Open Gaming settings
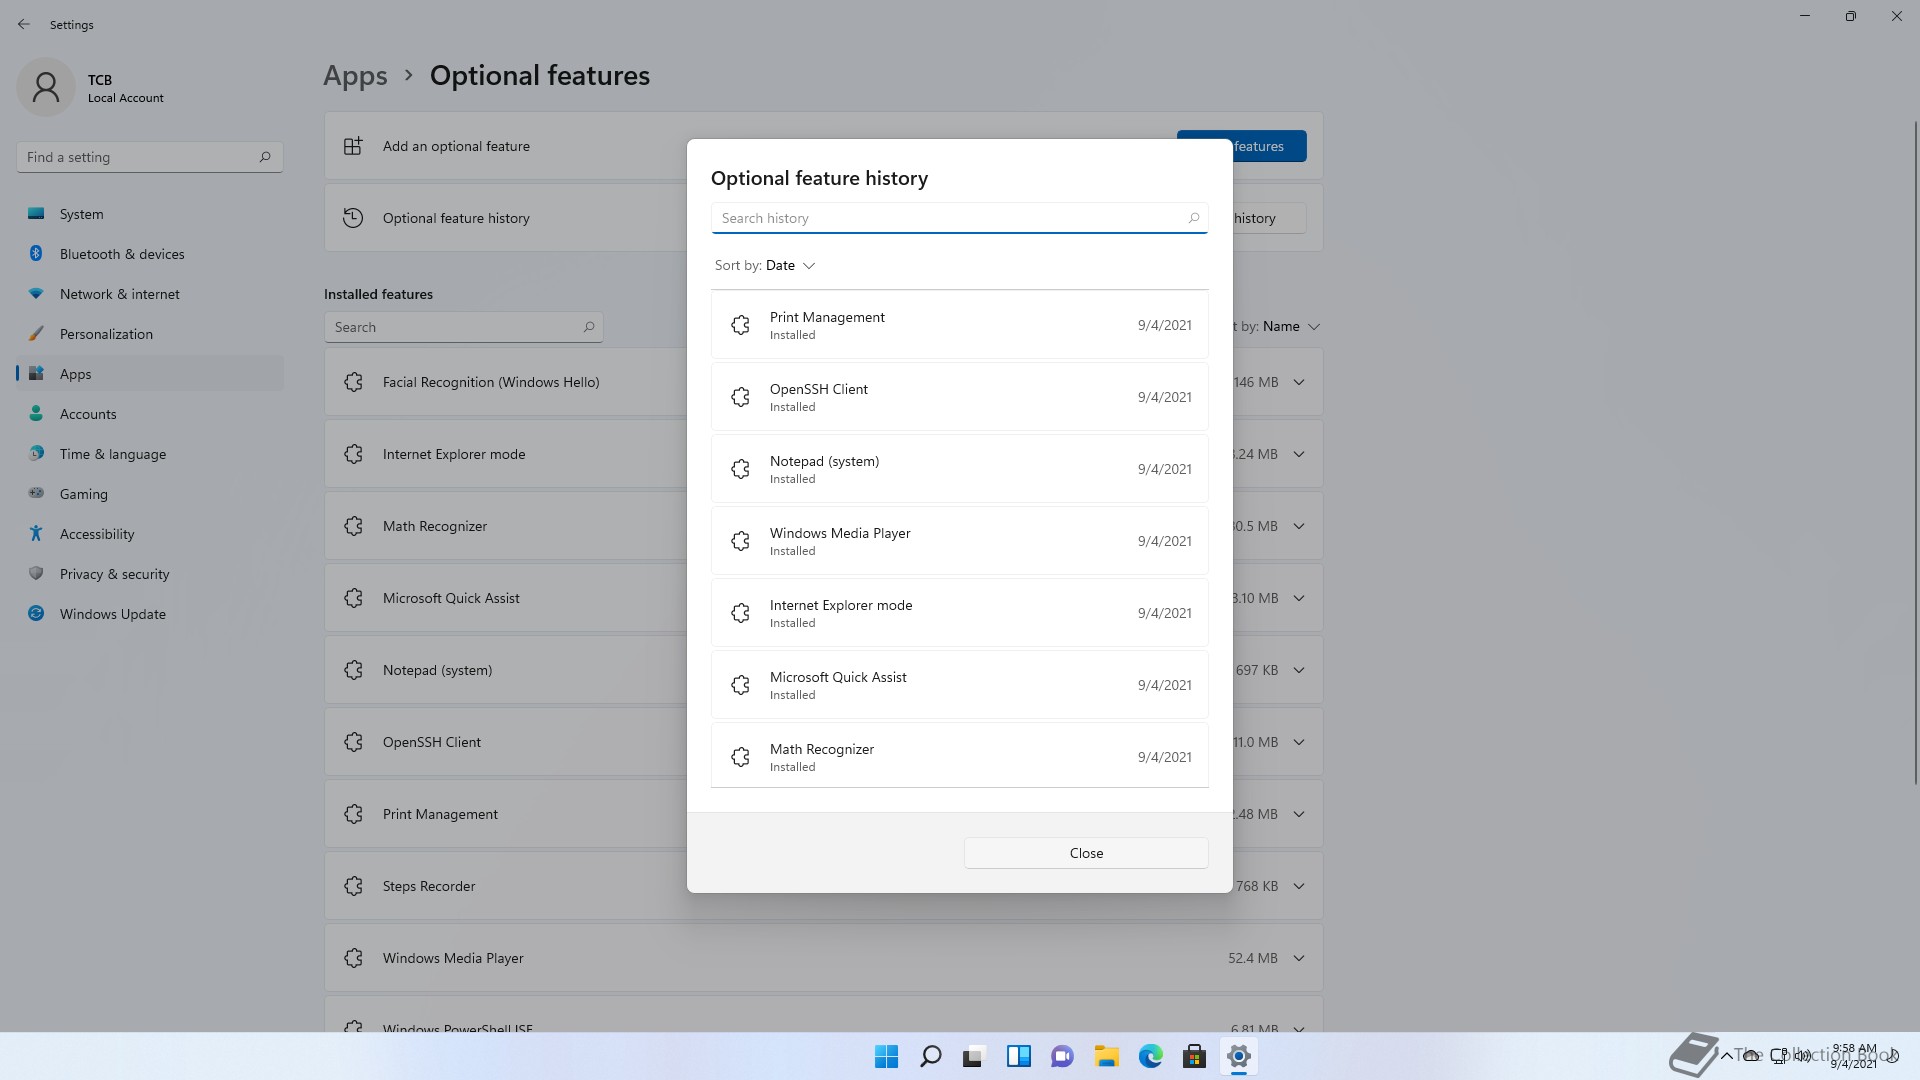 coord(150,494)
